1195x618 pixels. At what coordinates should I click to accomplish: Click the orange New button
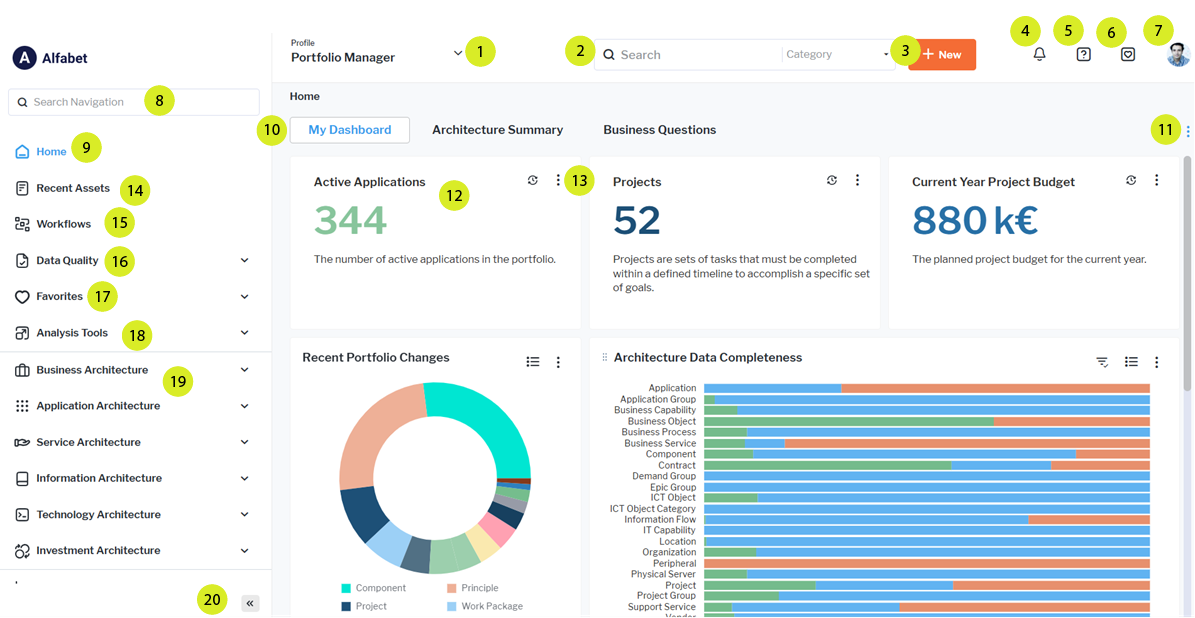point(941,55)
